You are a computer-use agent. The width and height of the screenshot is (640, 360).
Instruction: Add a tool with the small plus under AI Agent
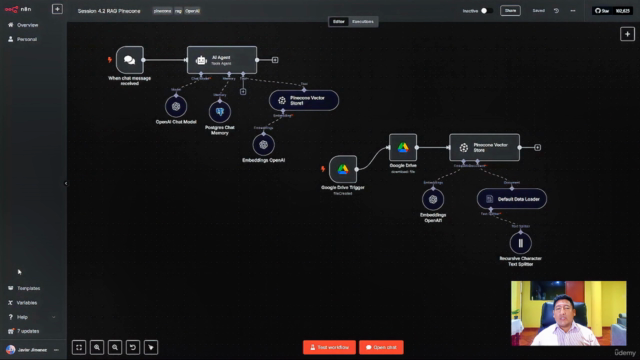(243, 92)
